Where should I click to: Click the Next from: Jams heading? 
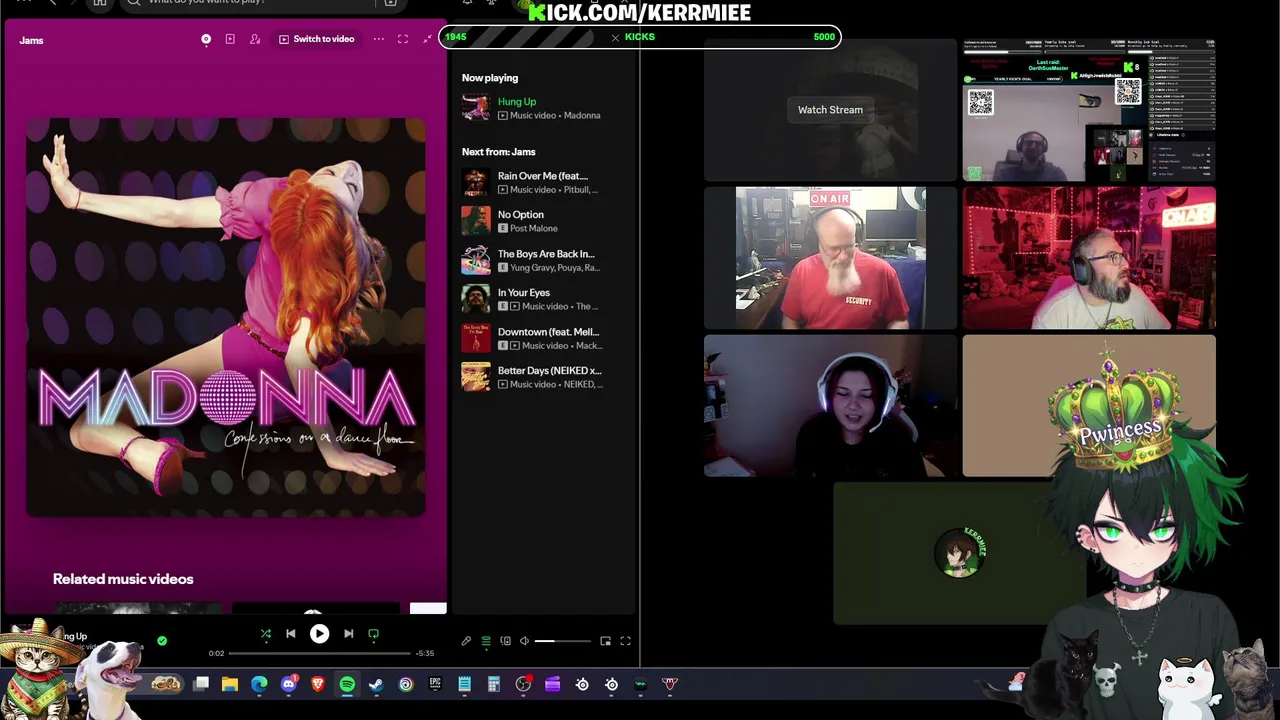pyautogui.click(x=499, y=152)
